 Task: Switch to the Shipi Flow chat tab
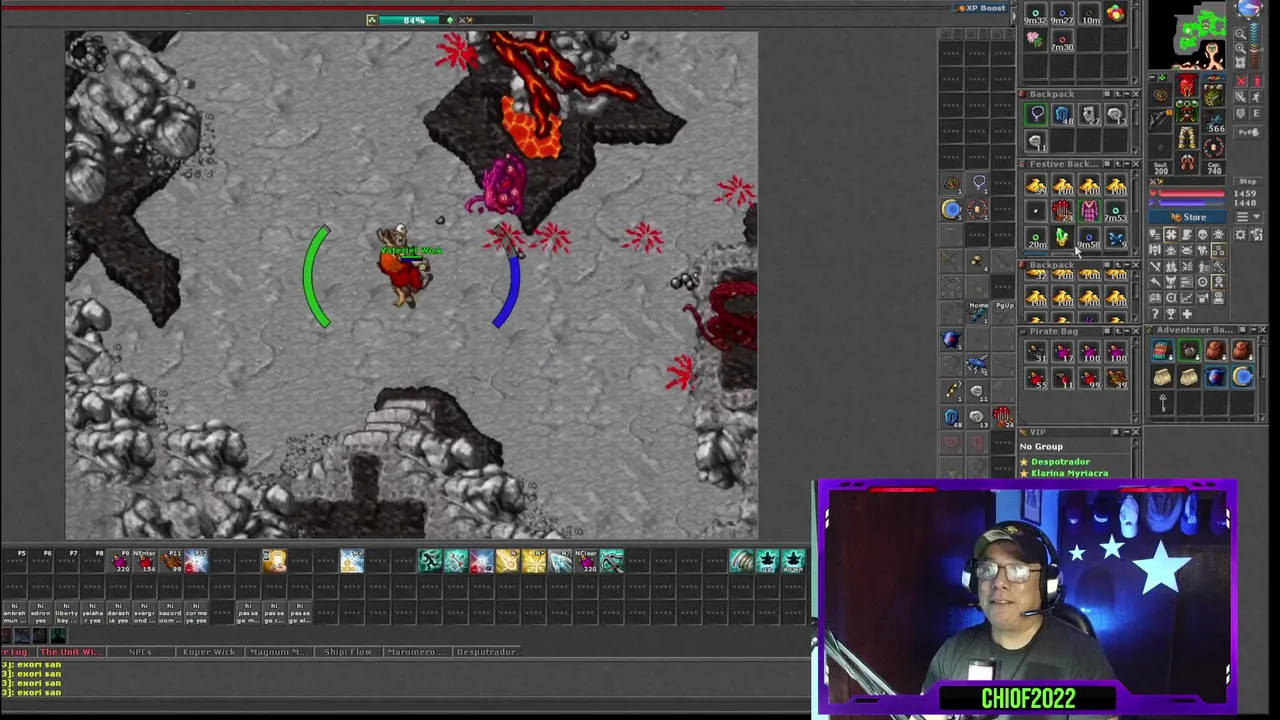[x=348, y=652]
